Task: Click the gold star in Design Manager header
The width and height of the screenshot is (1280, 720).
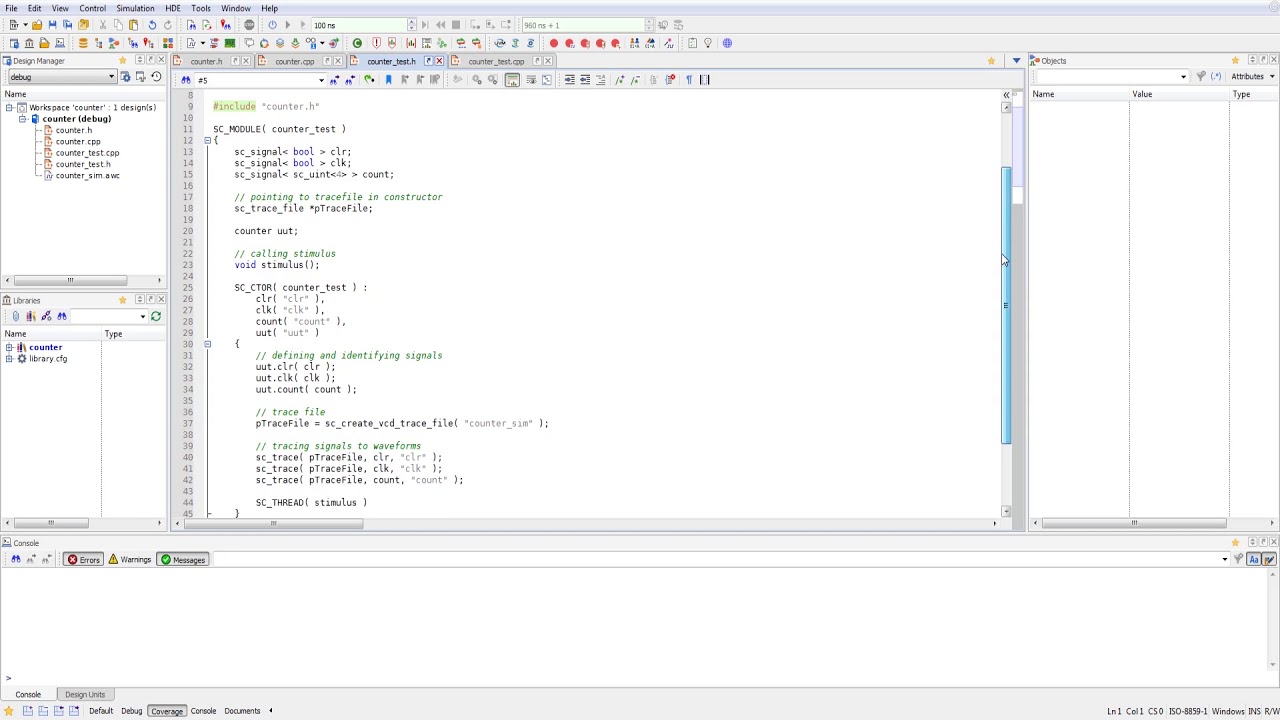Action: tap(122, 61)
